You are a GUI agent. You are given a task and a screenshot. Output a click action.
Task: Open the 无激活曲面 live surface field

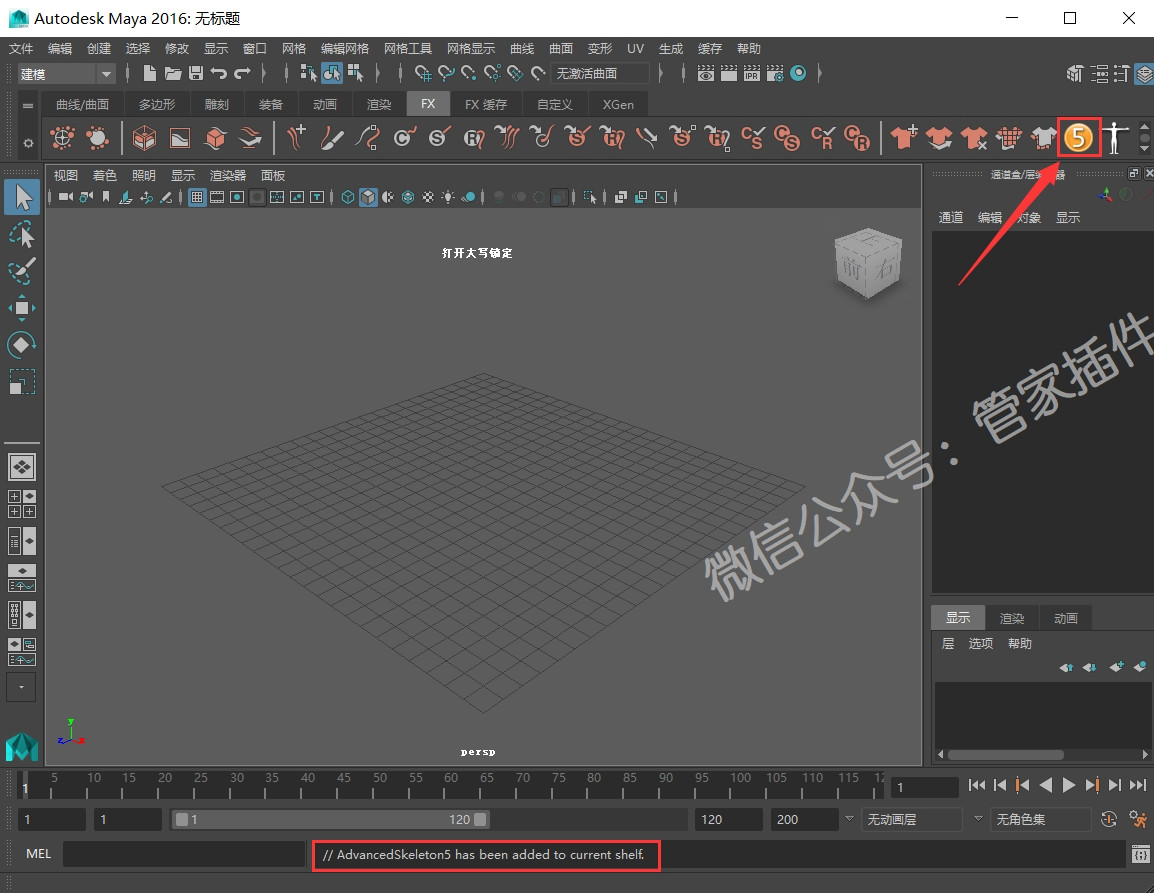[x=599, y=74]
